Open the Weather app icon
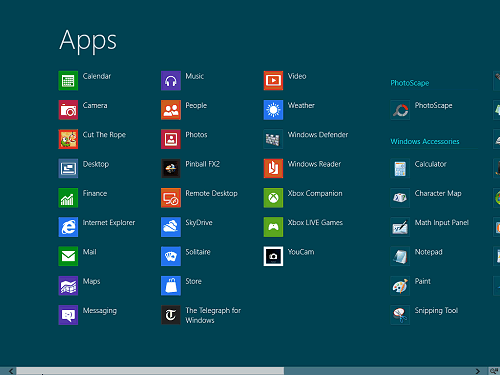500x375 pixels. pyautogui.click(x=273, y=110)
